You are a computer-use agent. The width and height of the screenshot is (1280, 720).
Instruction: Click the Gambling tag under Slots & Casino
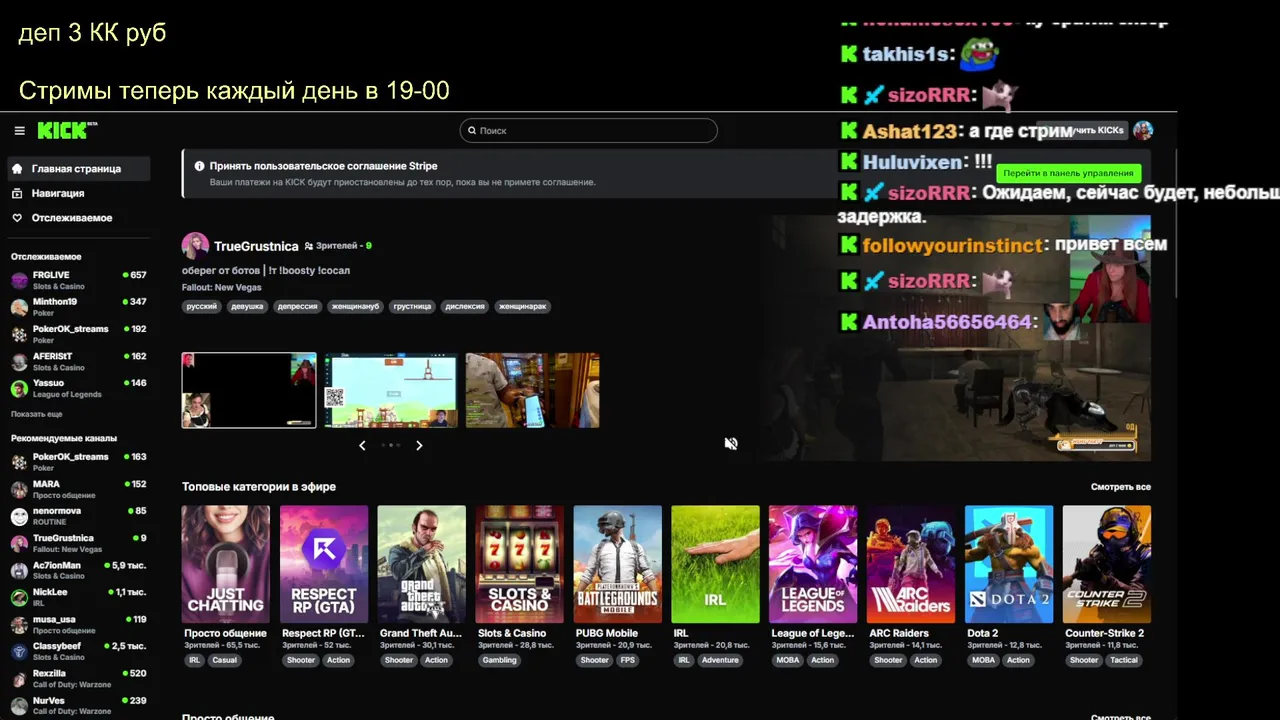tap(499, 660)
